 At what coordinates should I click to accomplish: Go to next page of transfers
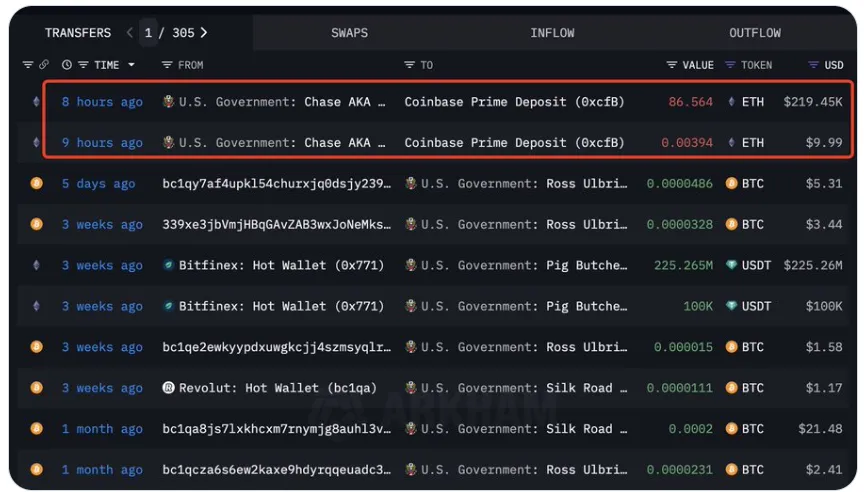click(x=204, y=33)
